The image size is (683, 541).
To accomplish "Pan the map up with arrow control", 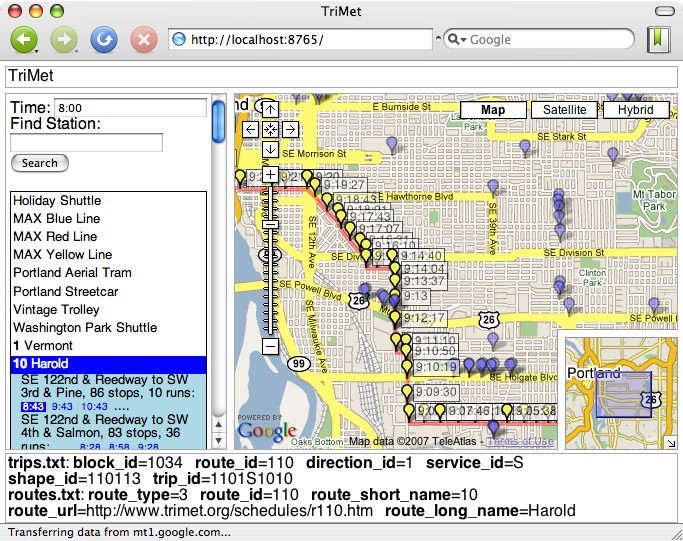I will click(269, 108).
